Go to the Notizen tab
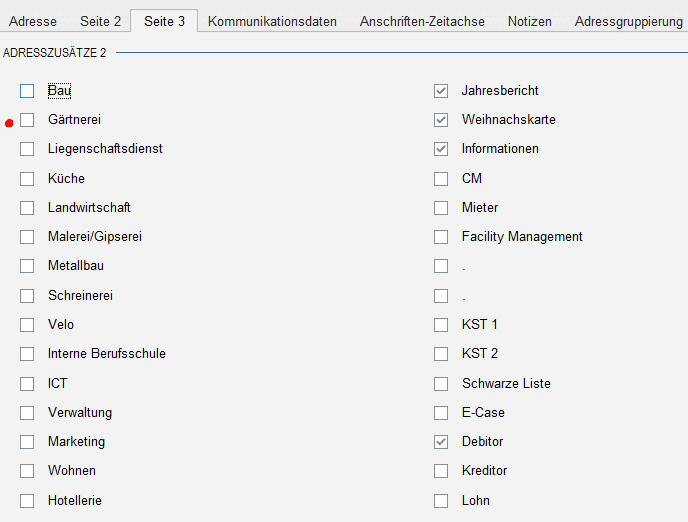 529,21
